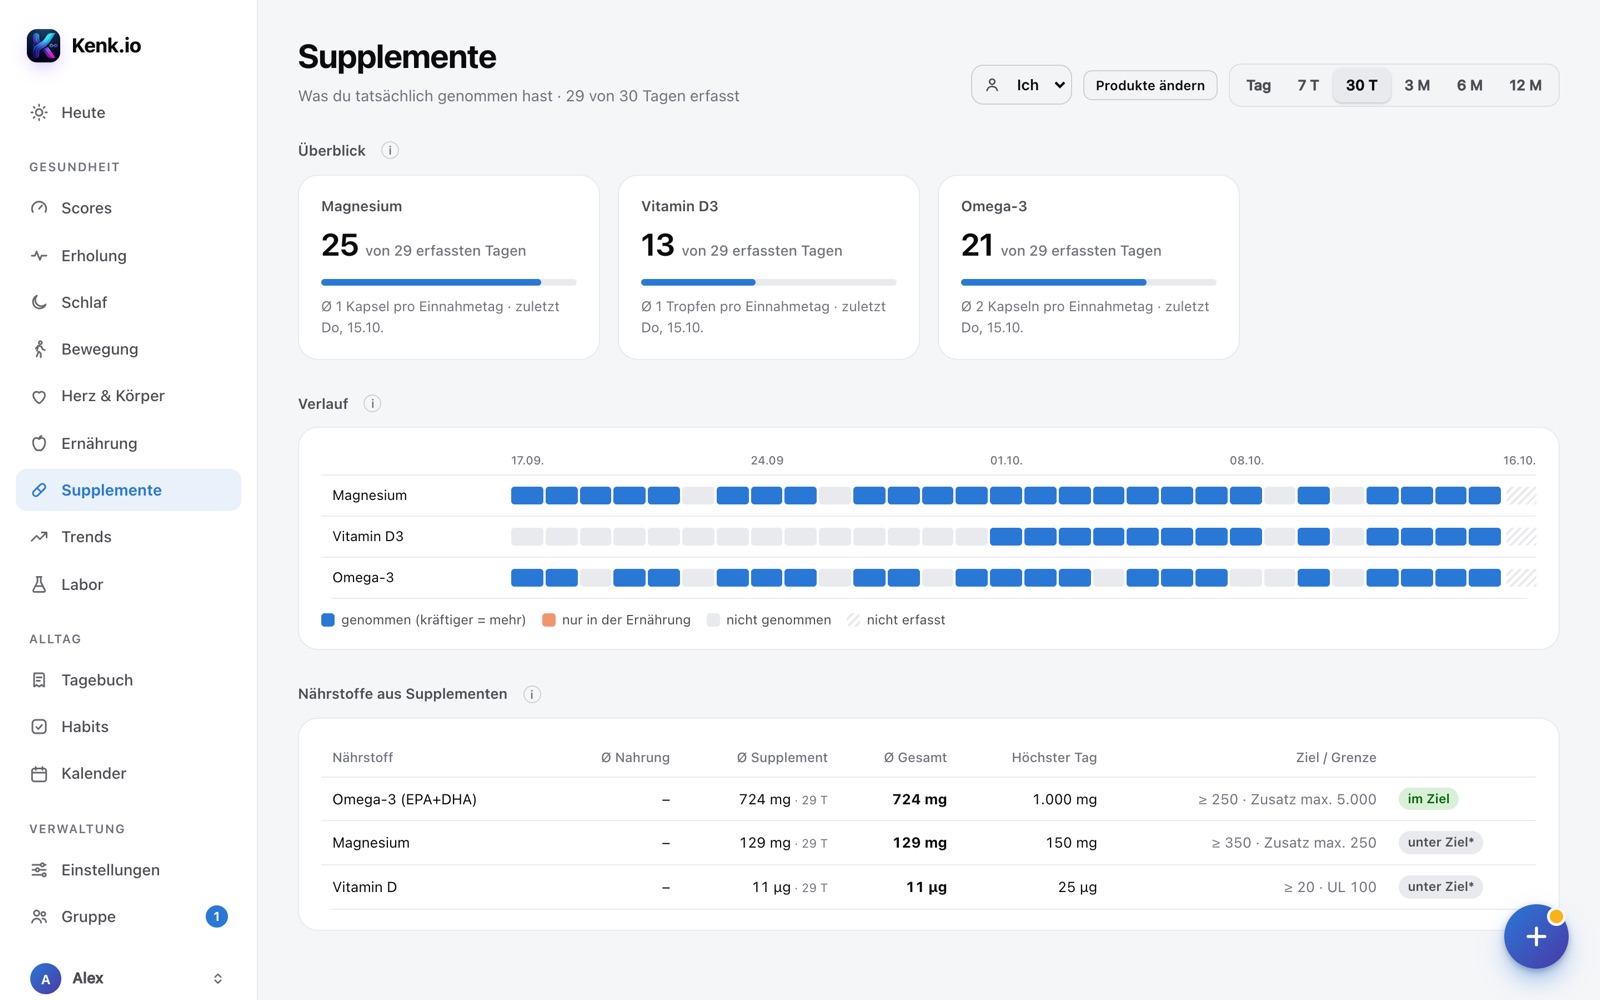Click the Kenk.io logo icon
This screenshot has height=1000, width=1600.
click(43, 45)
